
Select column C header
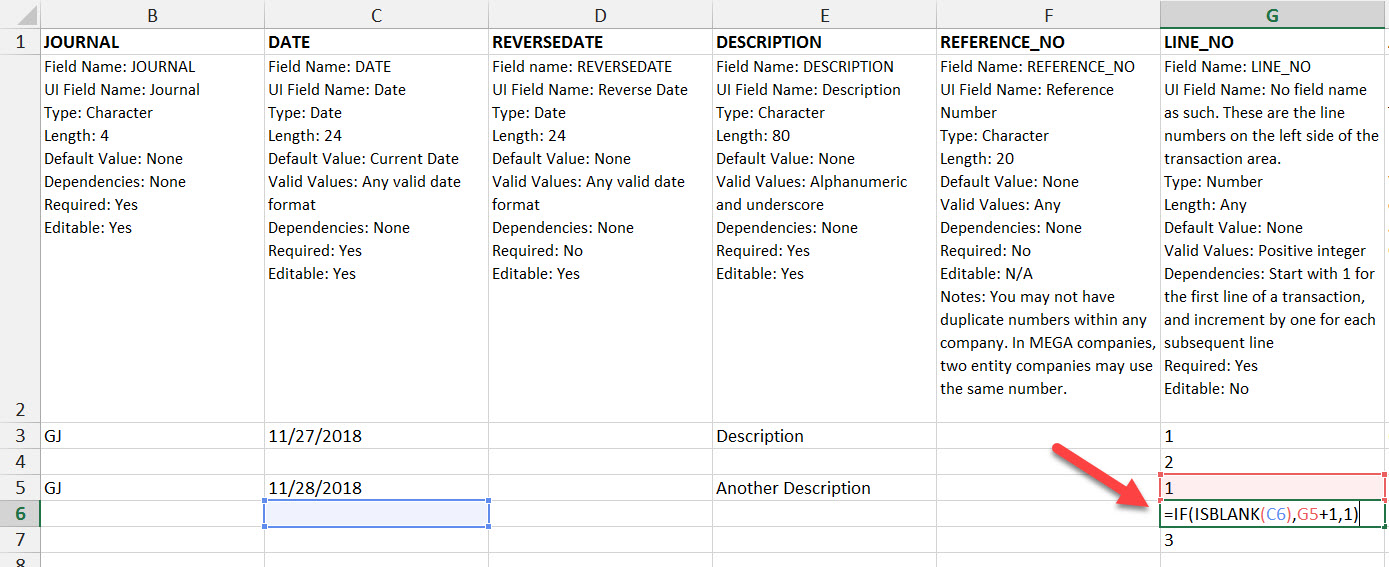tap(376, 15)
